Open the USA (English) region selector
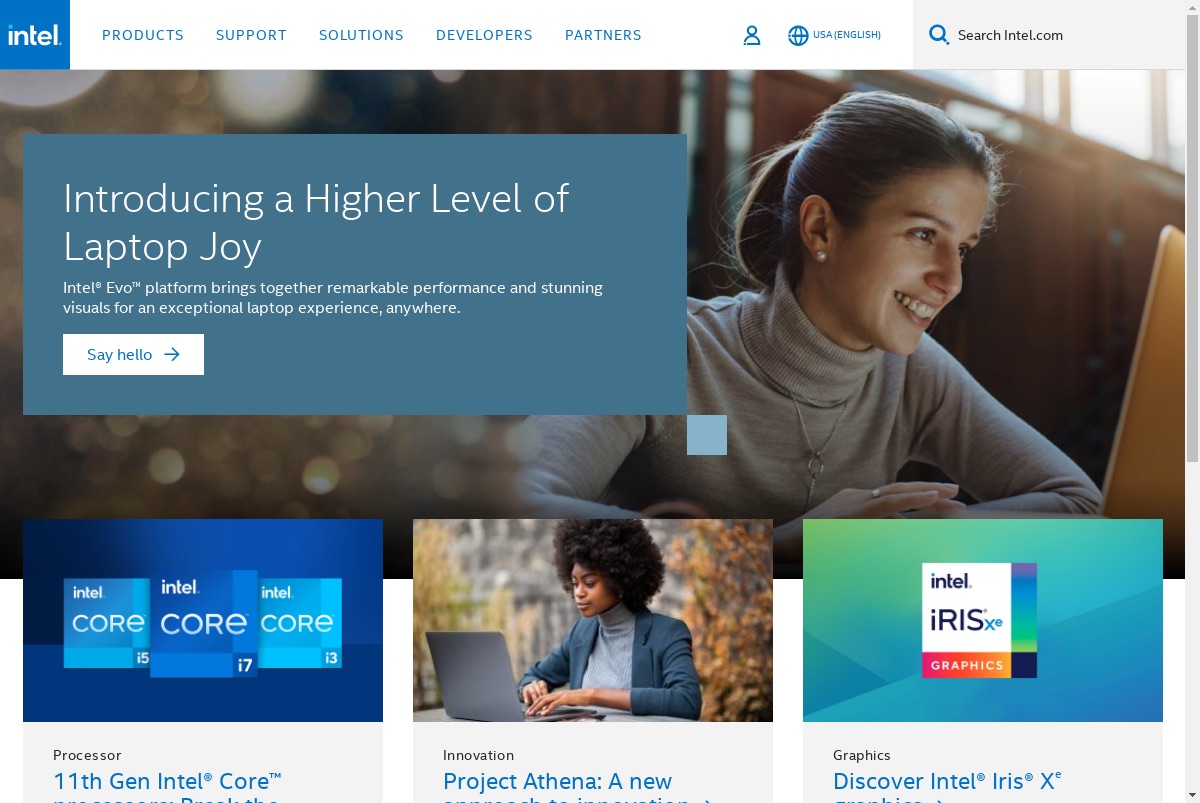The height and width of the screenshot is (803, 1200). [846, 35]
